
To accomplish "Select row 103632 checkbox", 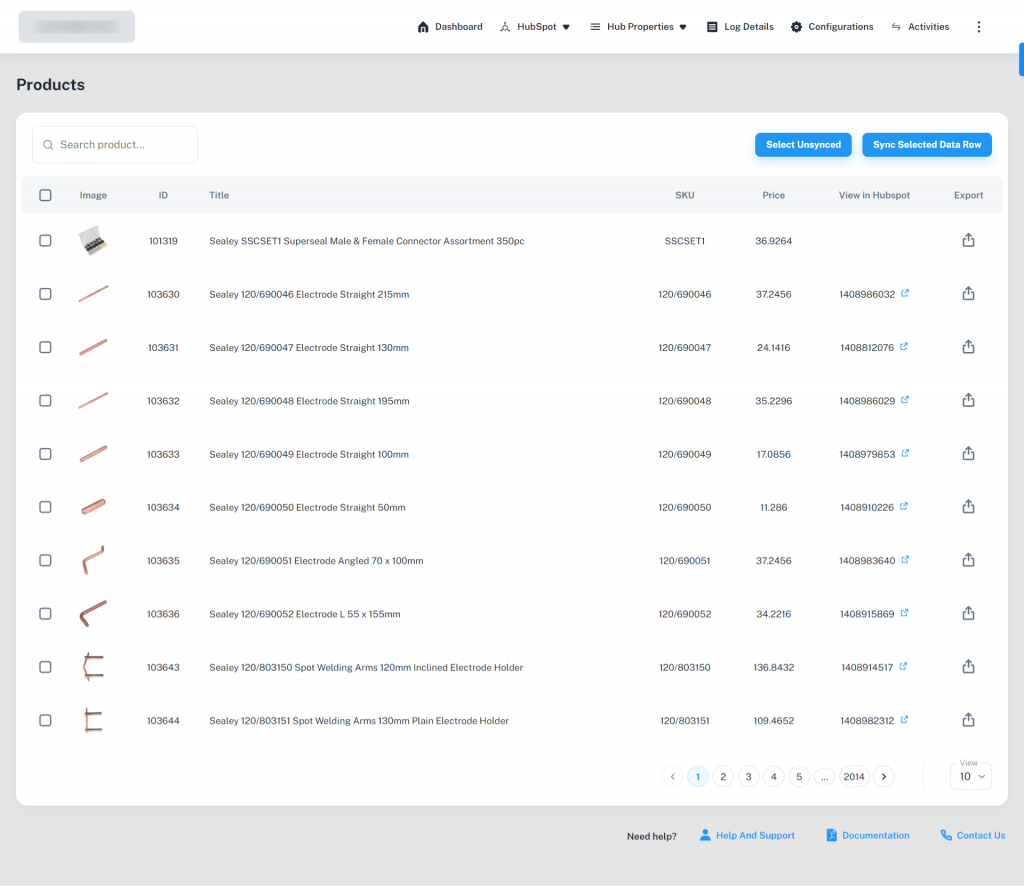I will [45, 400].
